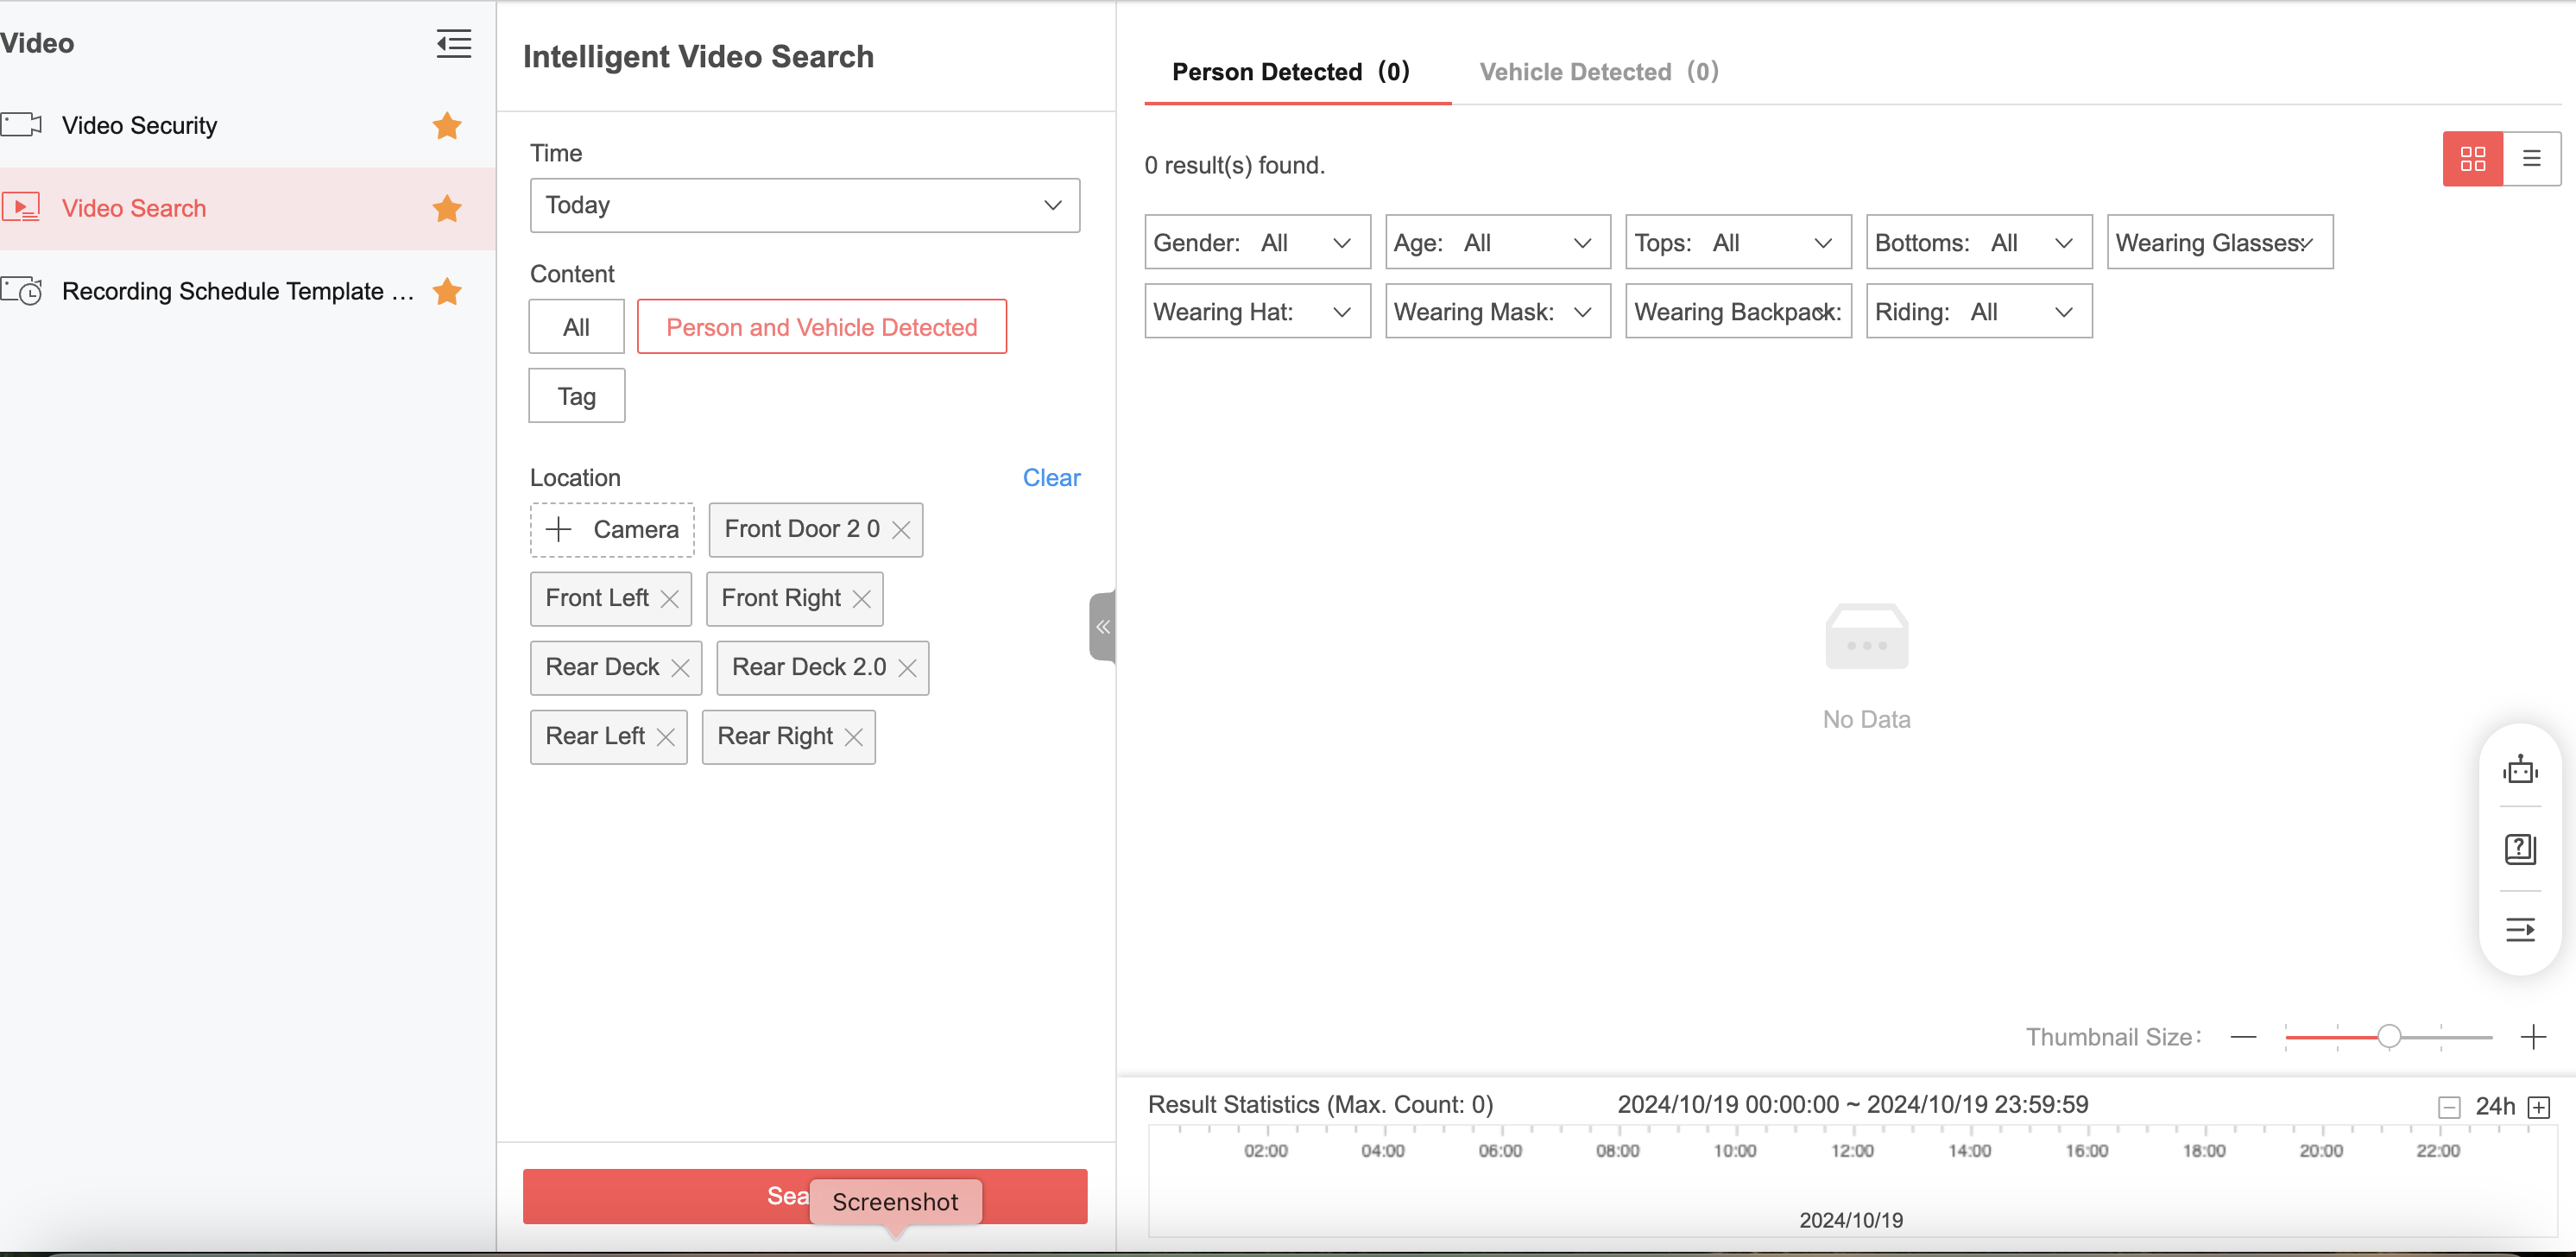
Task: Remove the Rear Deck 2.0 camera
Action: pyautogui.click(x=907, y=668)
